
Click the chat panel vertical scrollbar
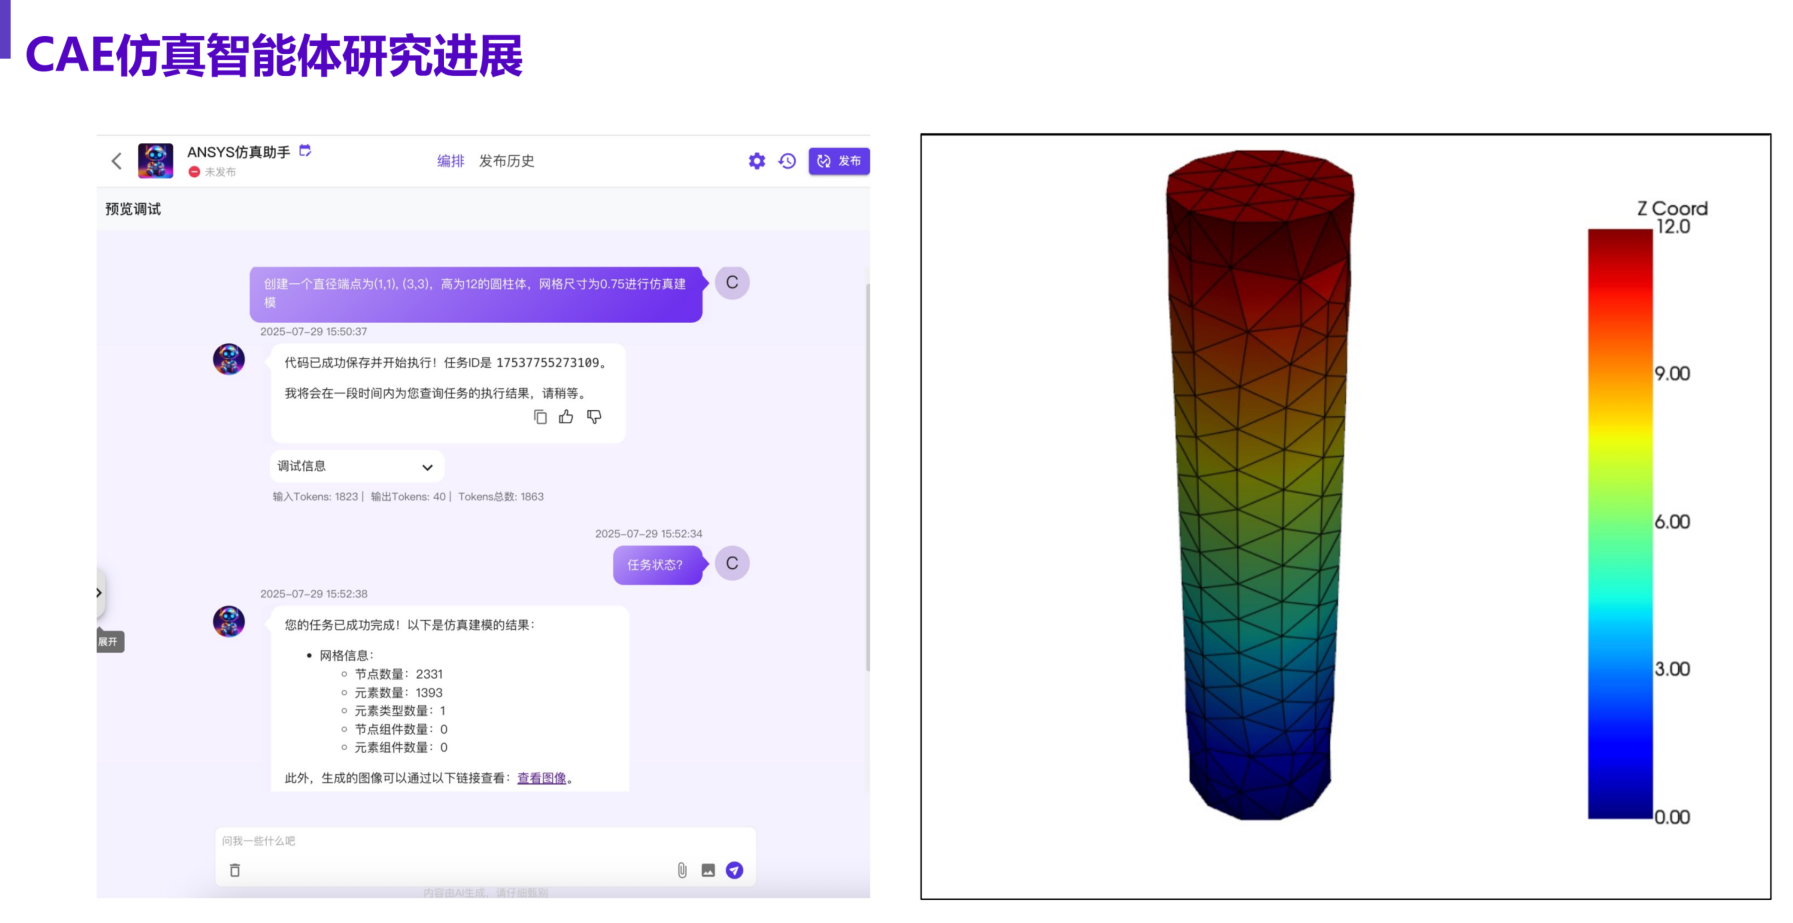[867, 477]
